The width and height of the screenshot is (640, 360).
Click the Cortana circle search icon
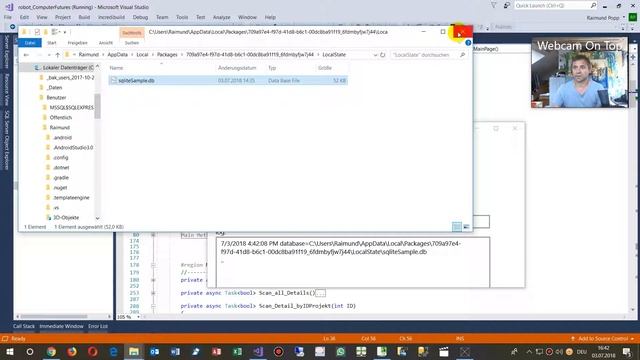(30, 351)
